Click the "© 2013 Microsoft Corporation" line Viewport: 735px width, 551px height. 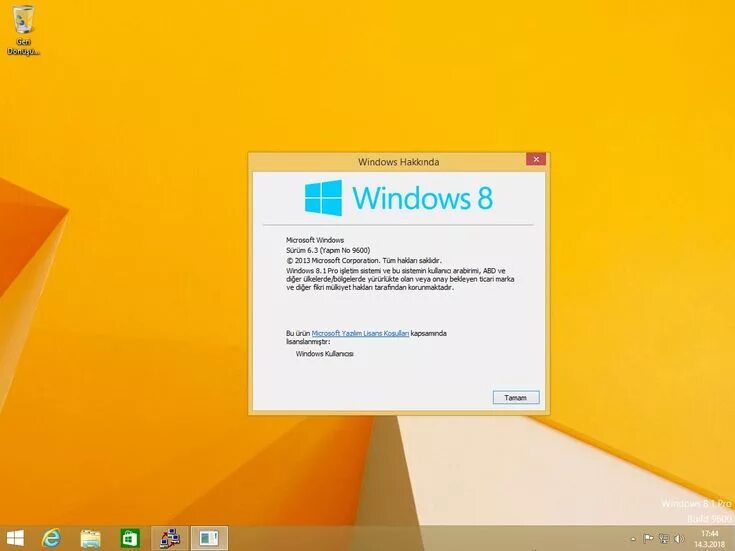(x=364, y=260)
